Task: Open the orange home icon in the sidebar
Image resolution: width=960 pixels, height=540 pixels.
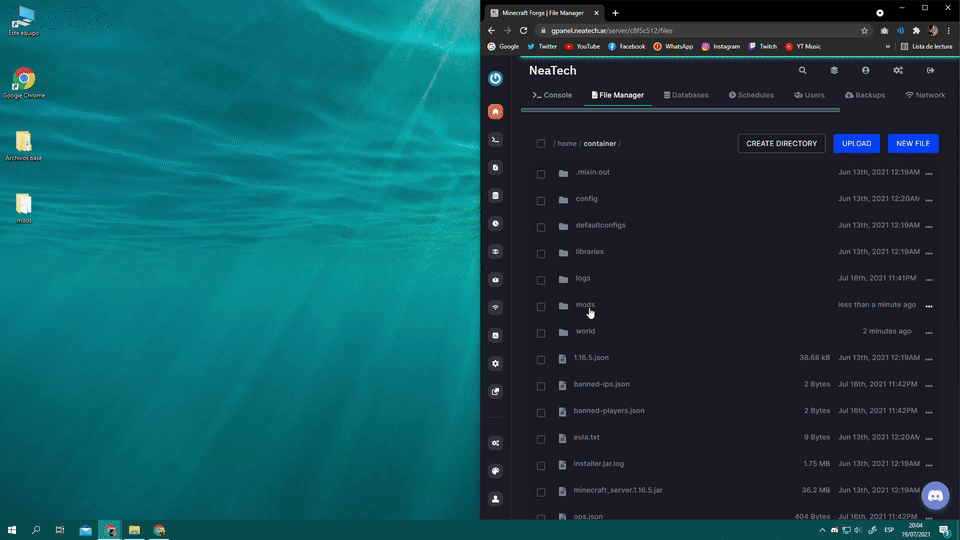Action: (495, 111)
